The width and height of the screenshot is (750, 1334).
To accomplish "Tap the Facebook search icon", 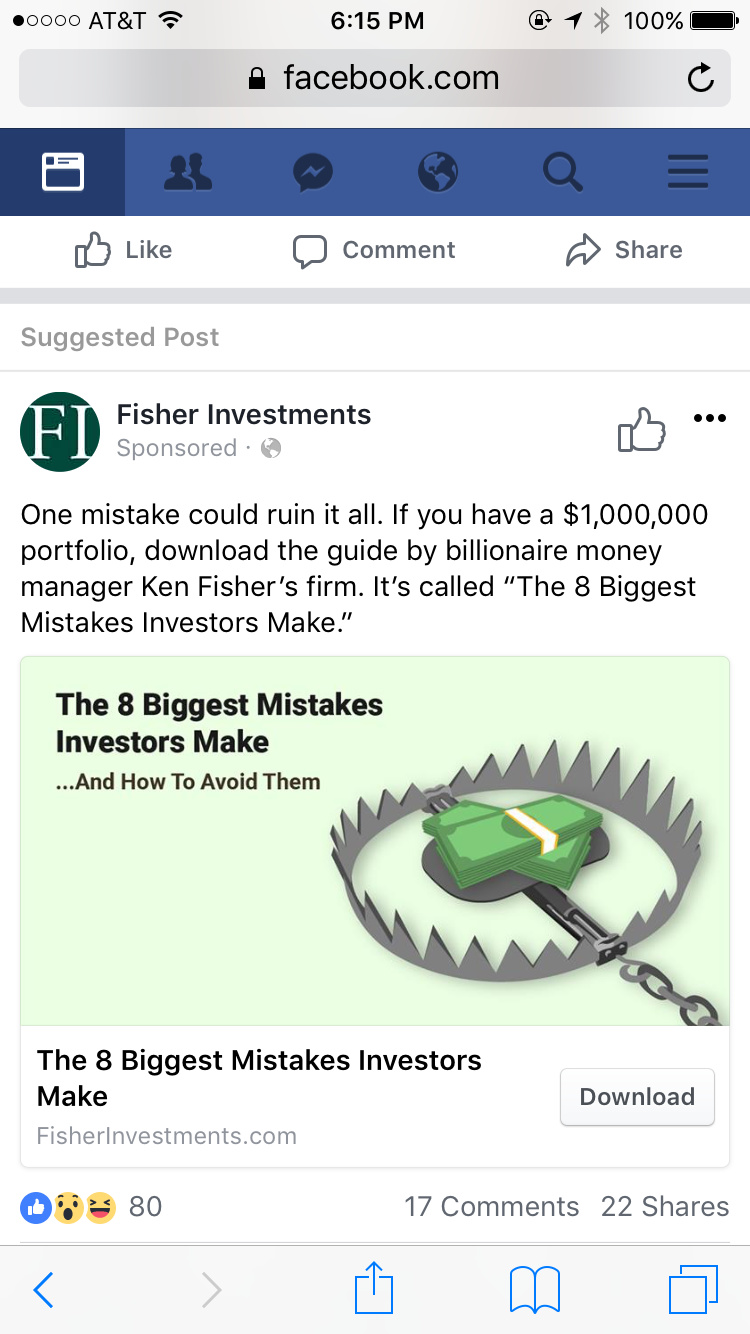I will (563, 172).
